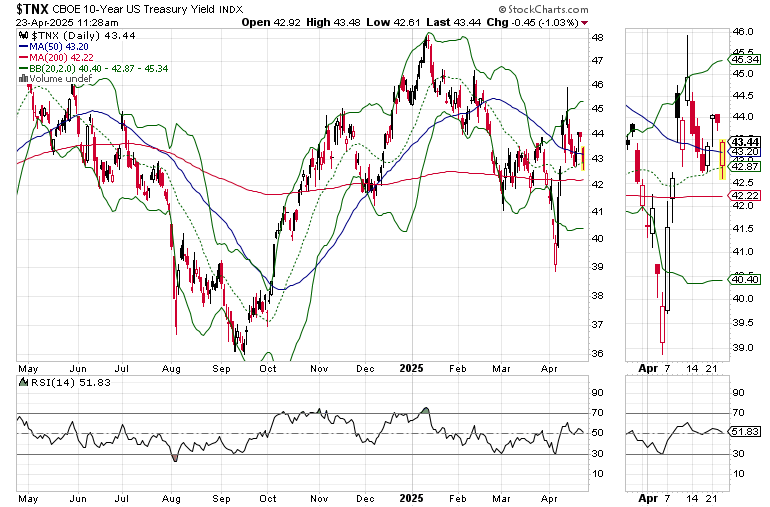Screen dimensions: 770x507
Task: Click the 'MA(50) 43.20' legend entry
Action: coord(58,47)
